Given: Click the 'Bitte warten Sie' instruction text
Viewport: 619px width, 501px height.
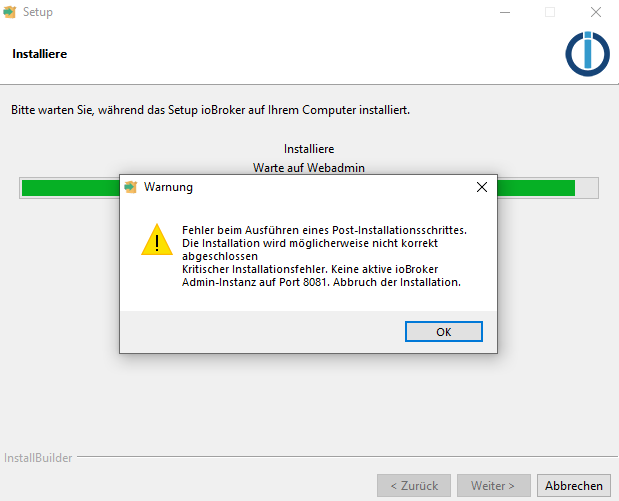Looking at the screenshot, I should pos(210,110).
